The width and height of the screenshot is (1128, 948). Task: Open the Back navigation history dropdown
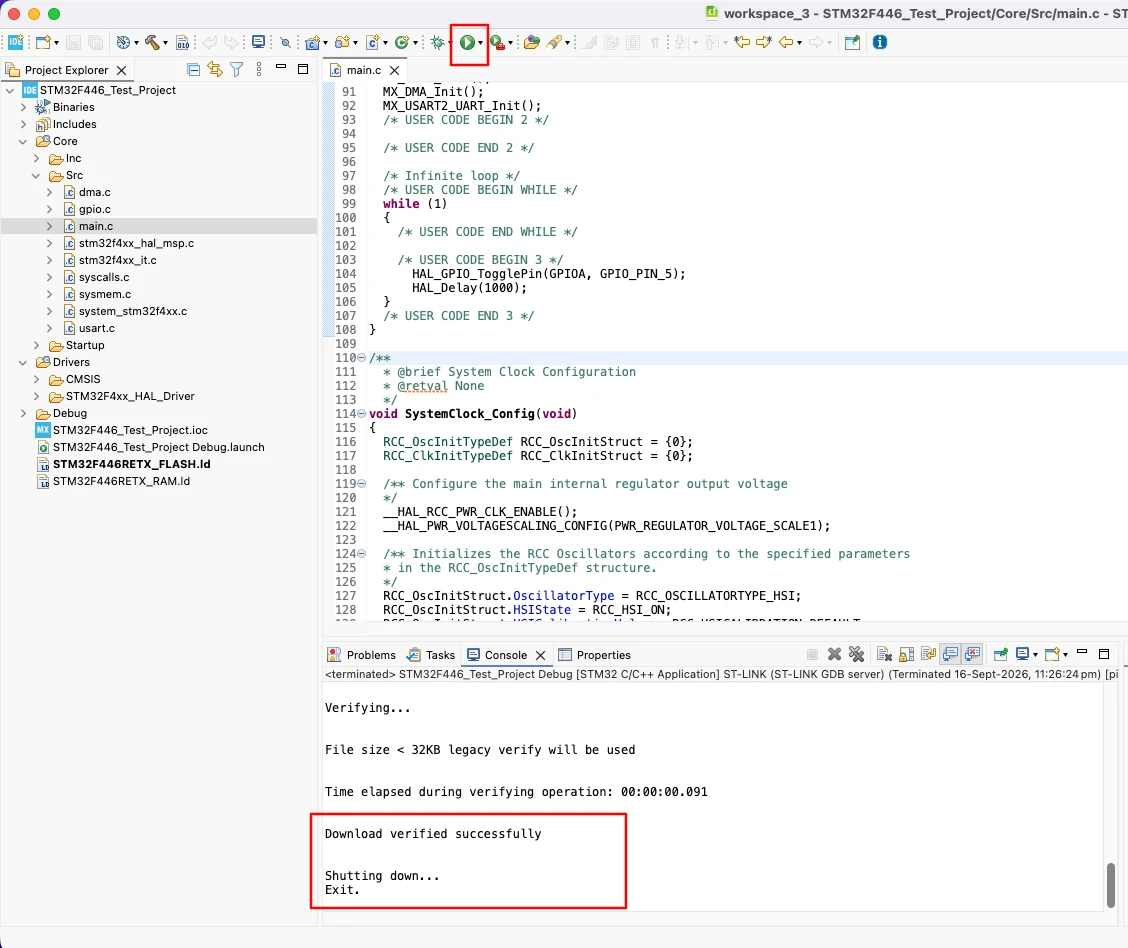coord(800,43)
